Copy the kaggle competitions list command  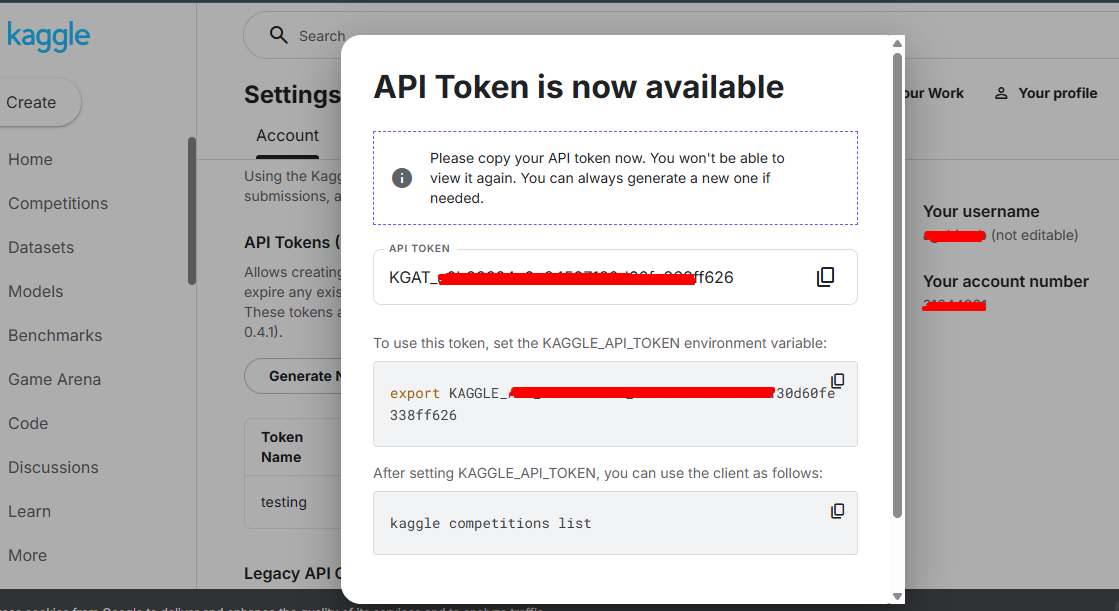coord(838,511)
